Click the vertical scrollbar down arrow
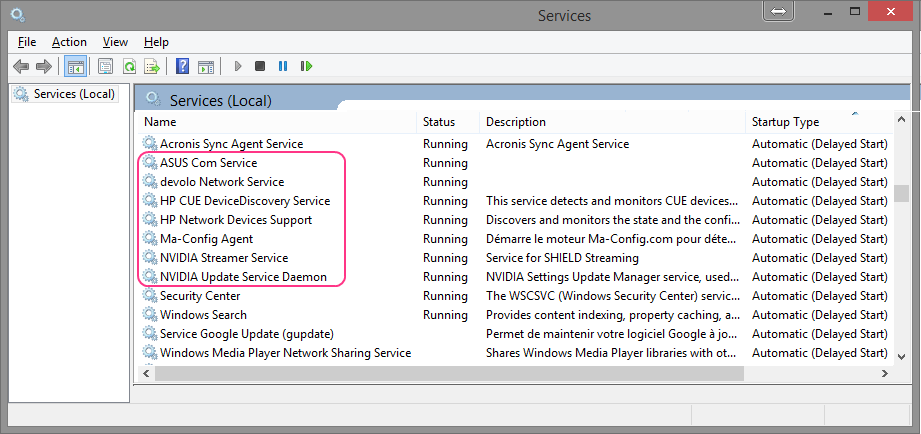 tap(901, 355)
